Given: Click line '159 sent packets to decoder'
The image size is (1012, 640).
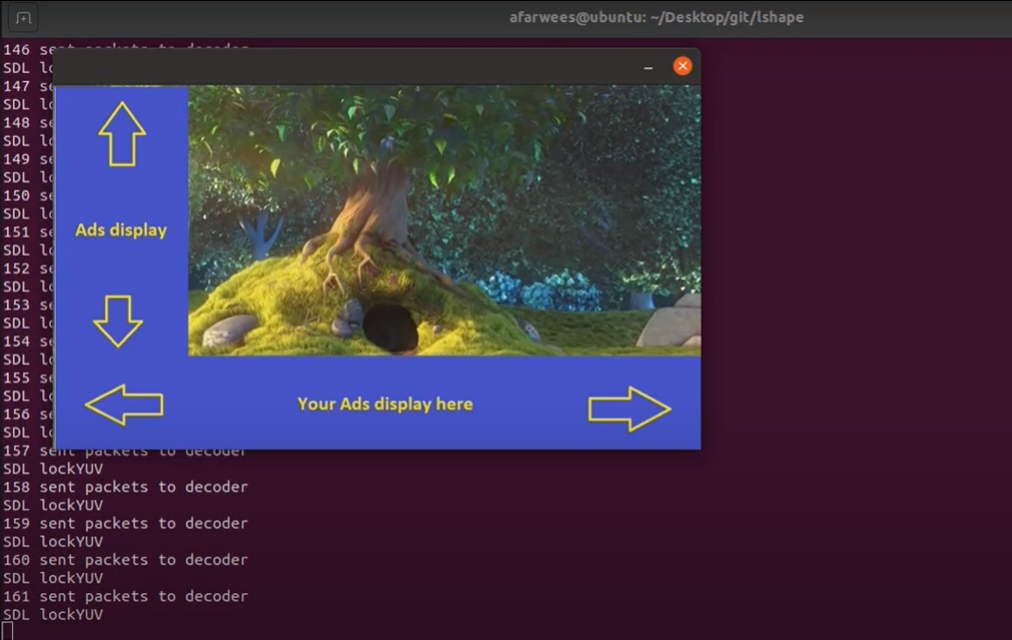Looking at the screenshot, I should pos(125,523).
